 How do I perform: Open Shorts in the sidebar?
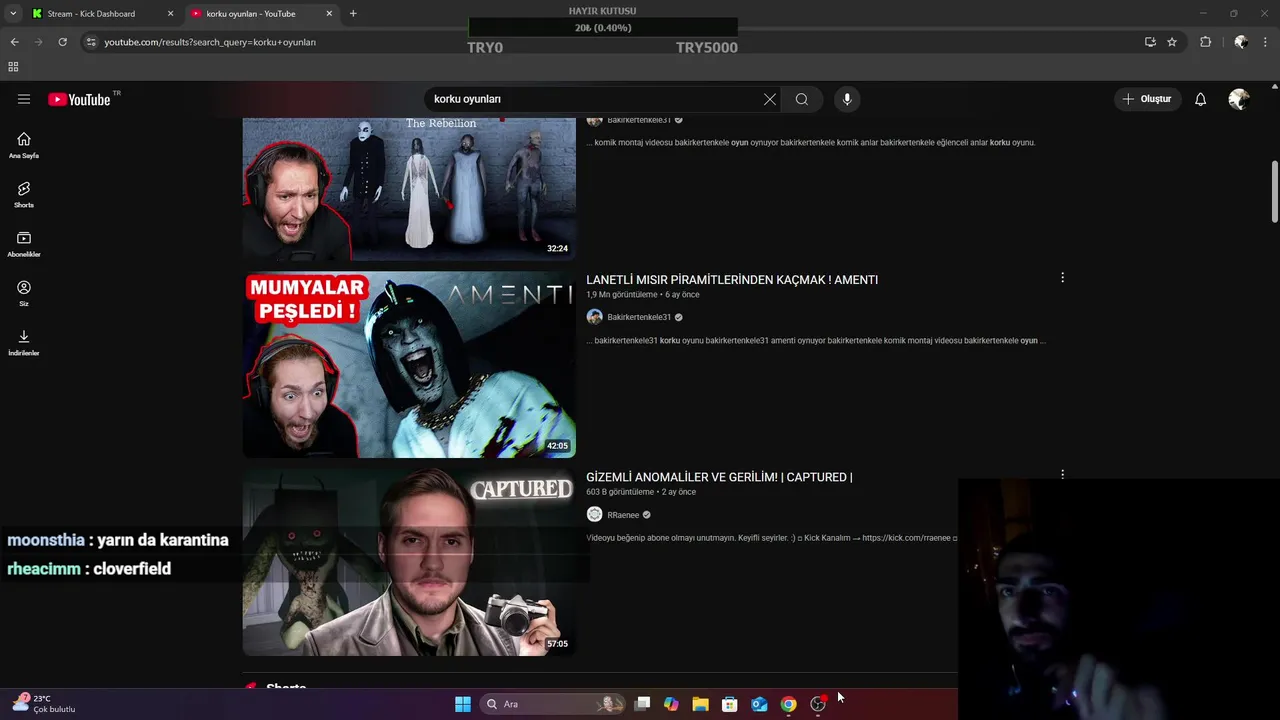pos(24,194)
